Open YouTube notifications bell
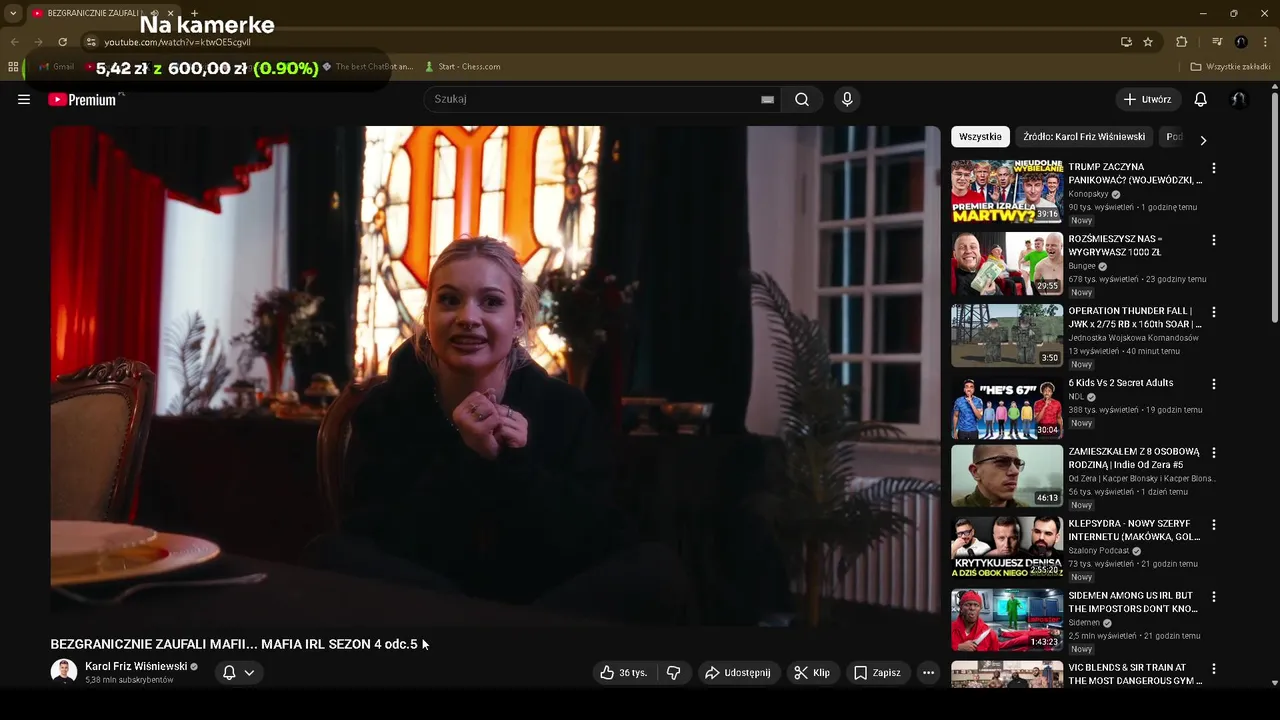The width and height of the screenshot is (1280, 720). (1201, 99)
